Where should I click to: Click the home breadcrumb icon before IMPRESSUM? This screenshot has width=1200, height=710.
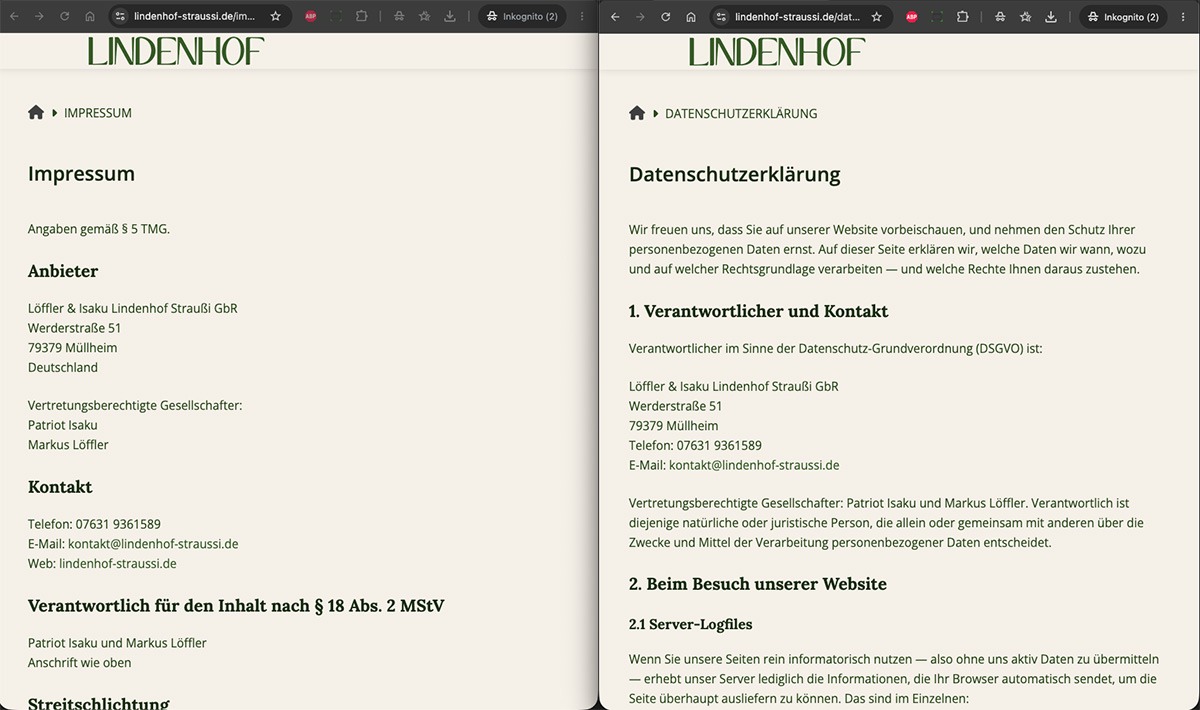point(36,113)
